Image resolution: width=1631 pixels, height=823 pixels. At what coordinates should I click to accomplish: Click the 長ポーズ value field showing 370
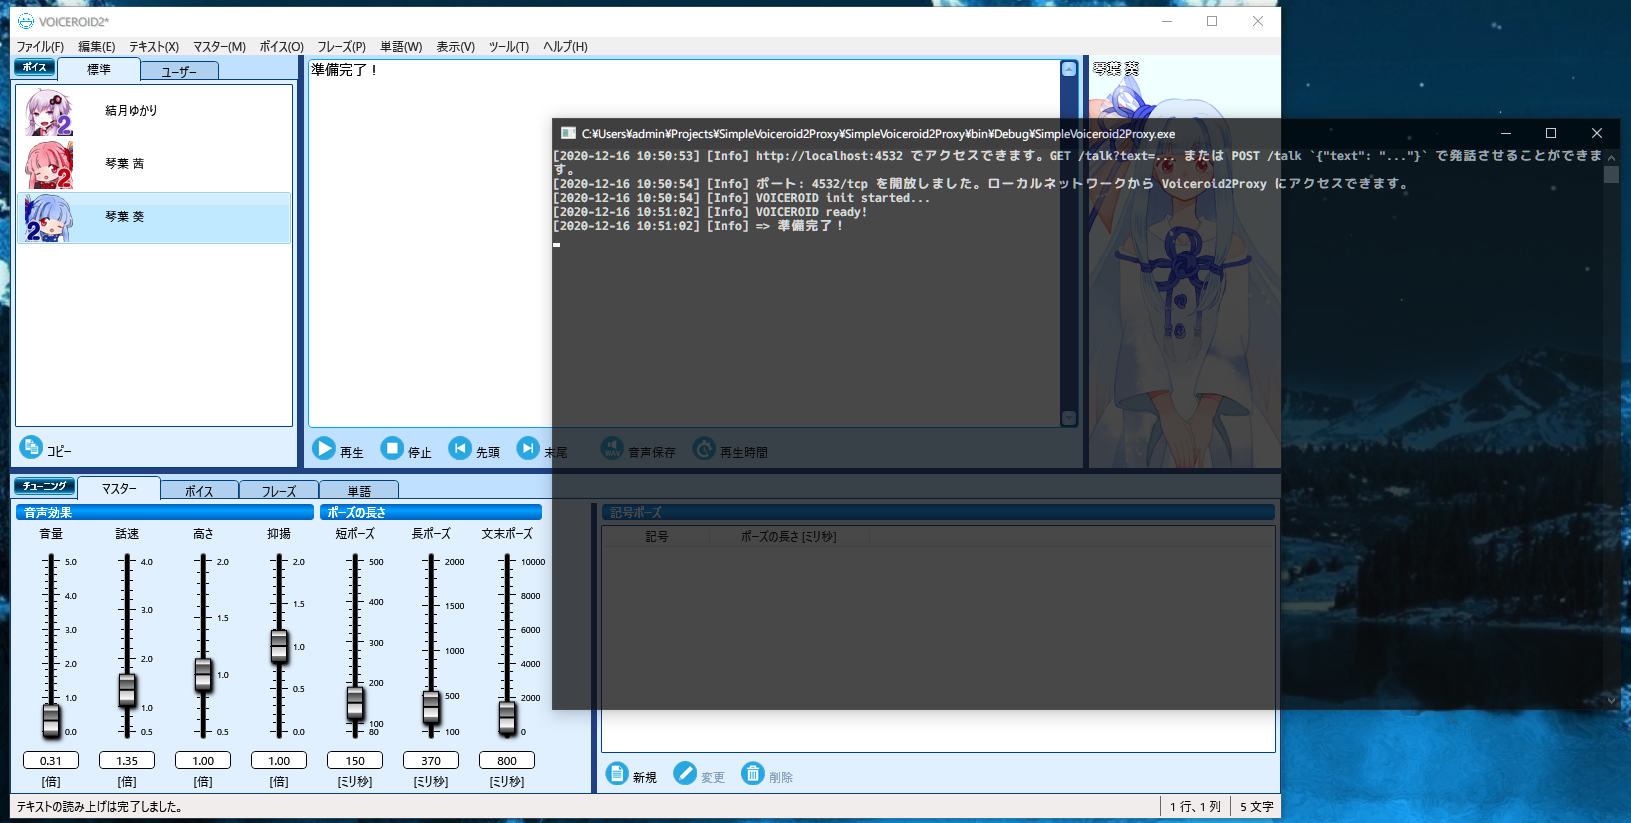click(x=431, y=761)
